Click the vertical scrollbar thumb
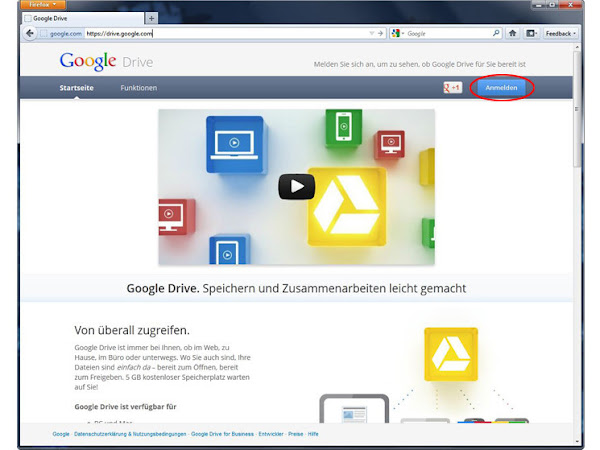The image size is (600, 450). [x=577, y=109]
